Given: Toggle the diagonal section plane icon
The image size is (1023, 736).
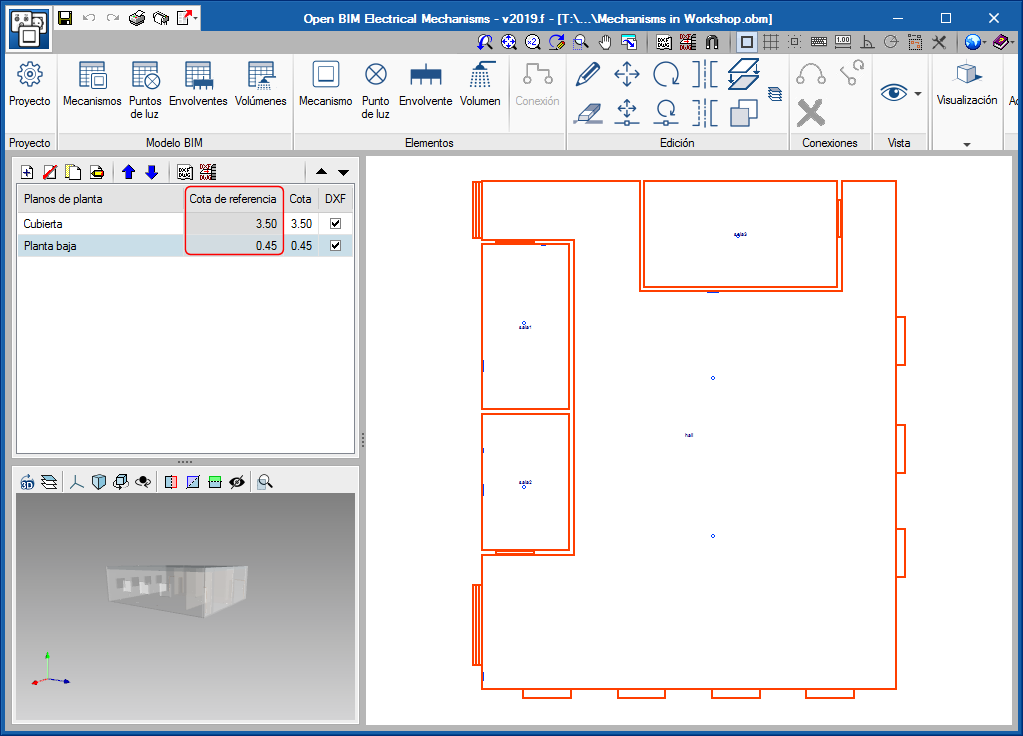Looking at the screenshot, I should point(192,482).
